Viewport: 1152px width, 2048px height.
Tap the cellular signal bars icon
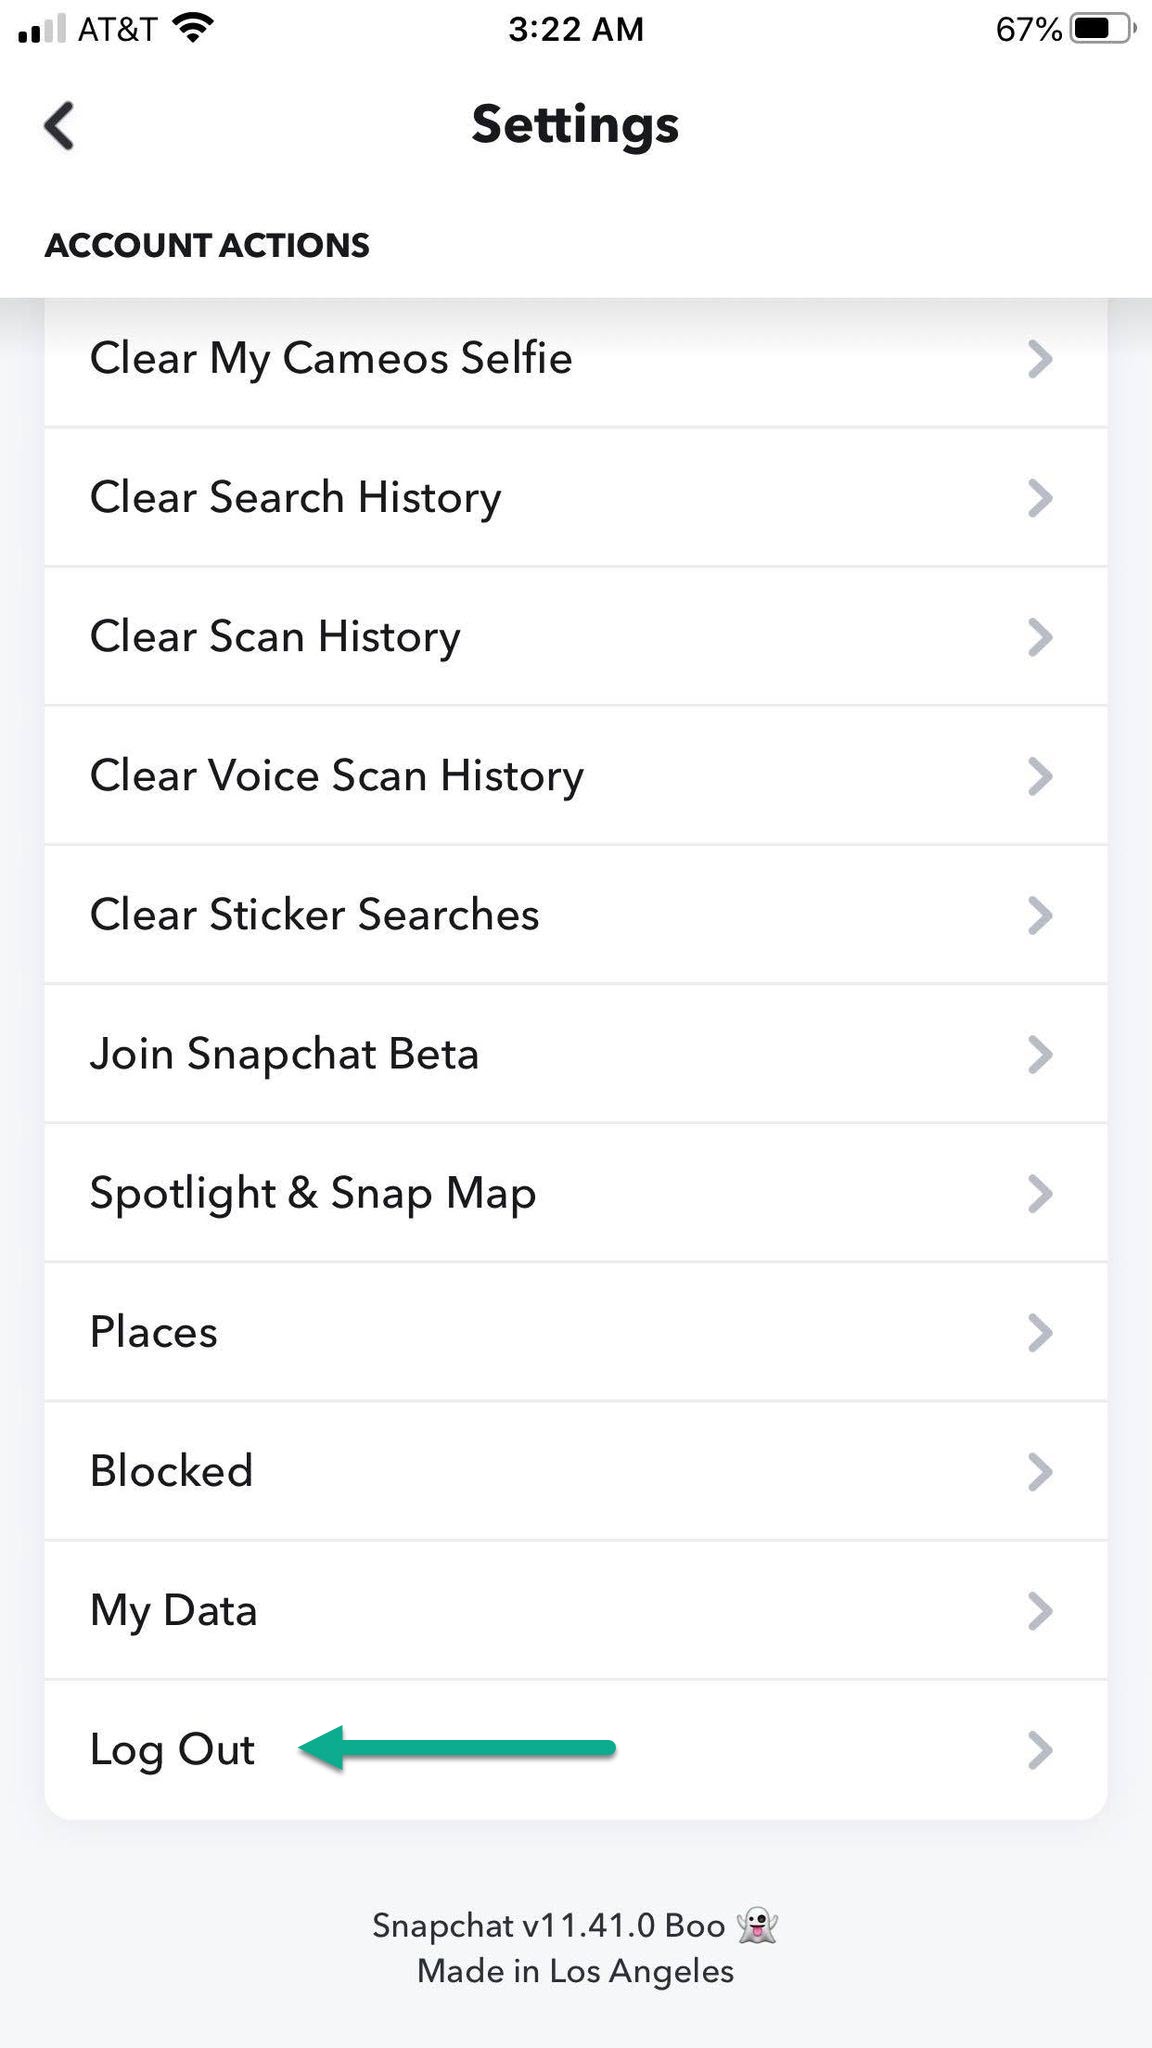41,29
